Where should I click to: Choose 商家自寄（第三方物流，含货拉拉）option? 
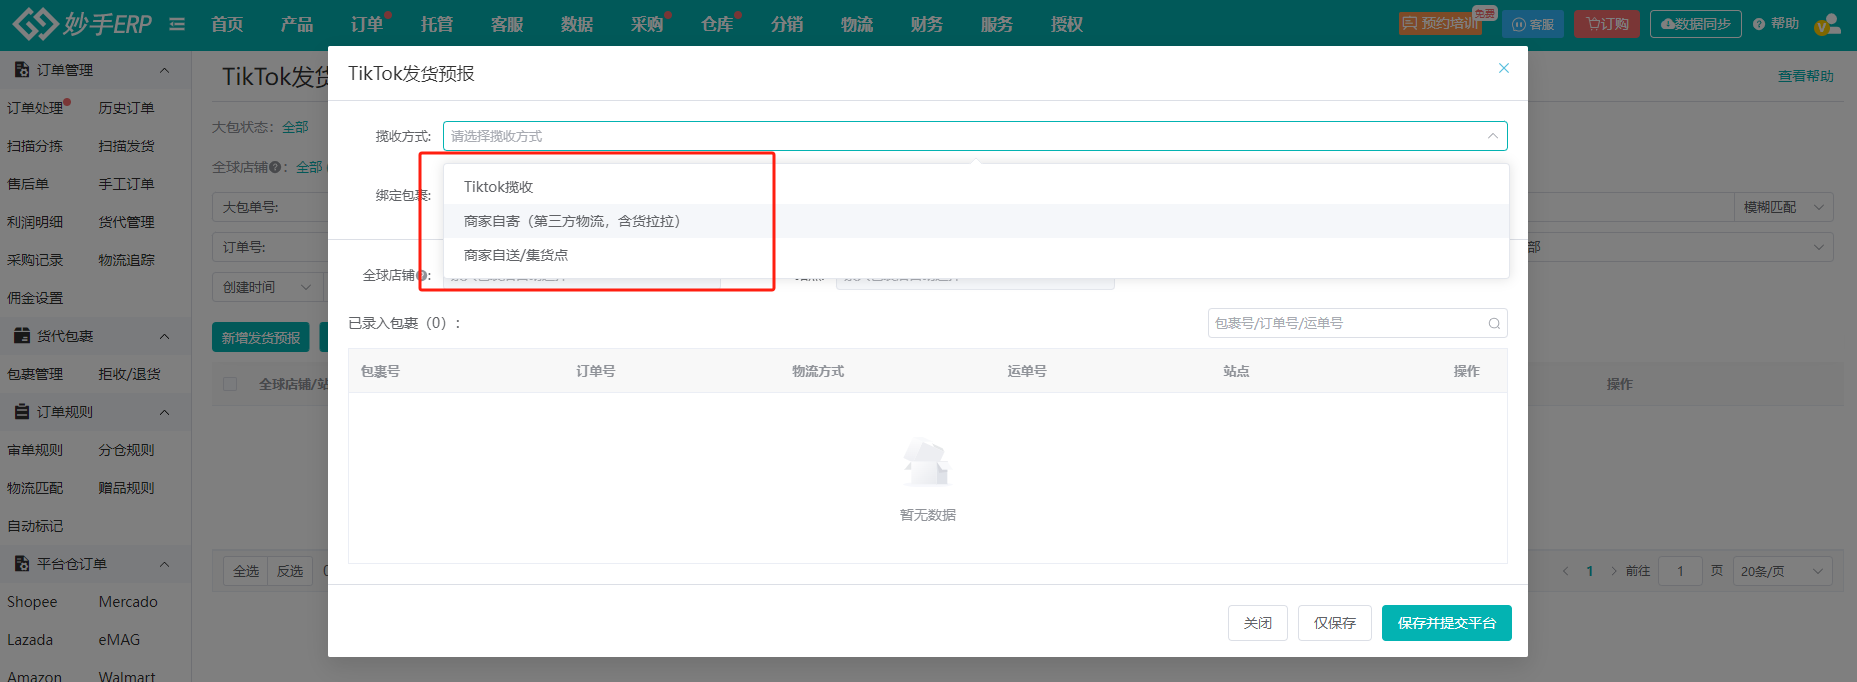(x=571, y=221)
